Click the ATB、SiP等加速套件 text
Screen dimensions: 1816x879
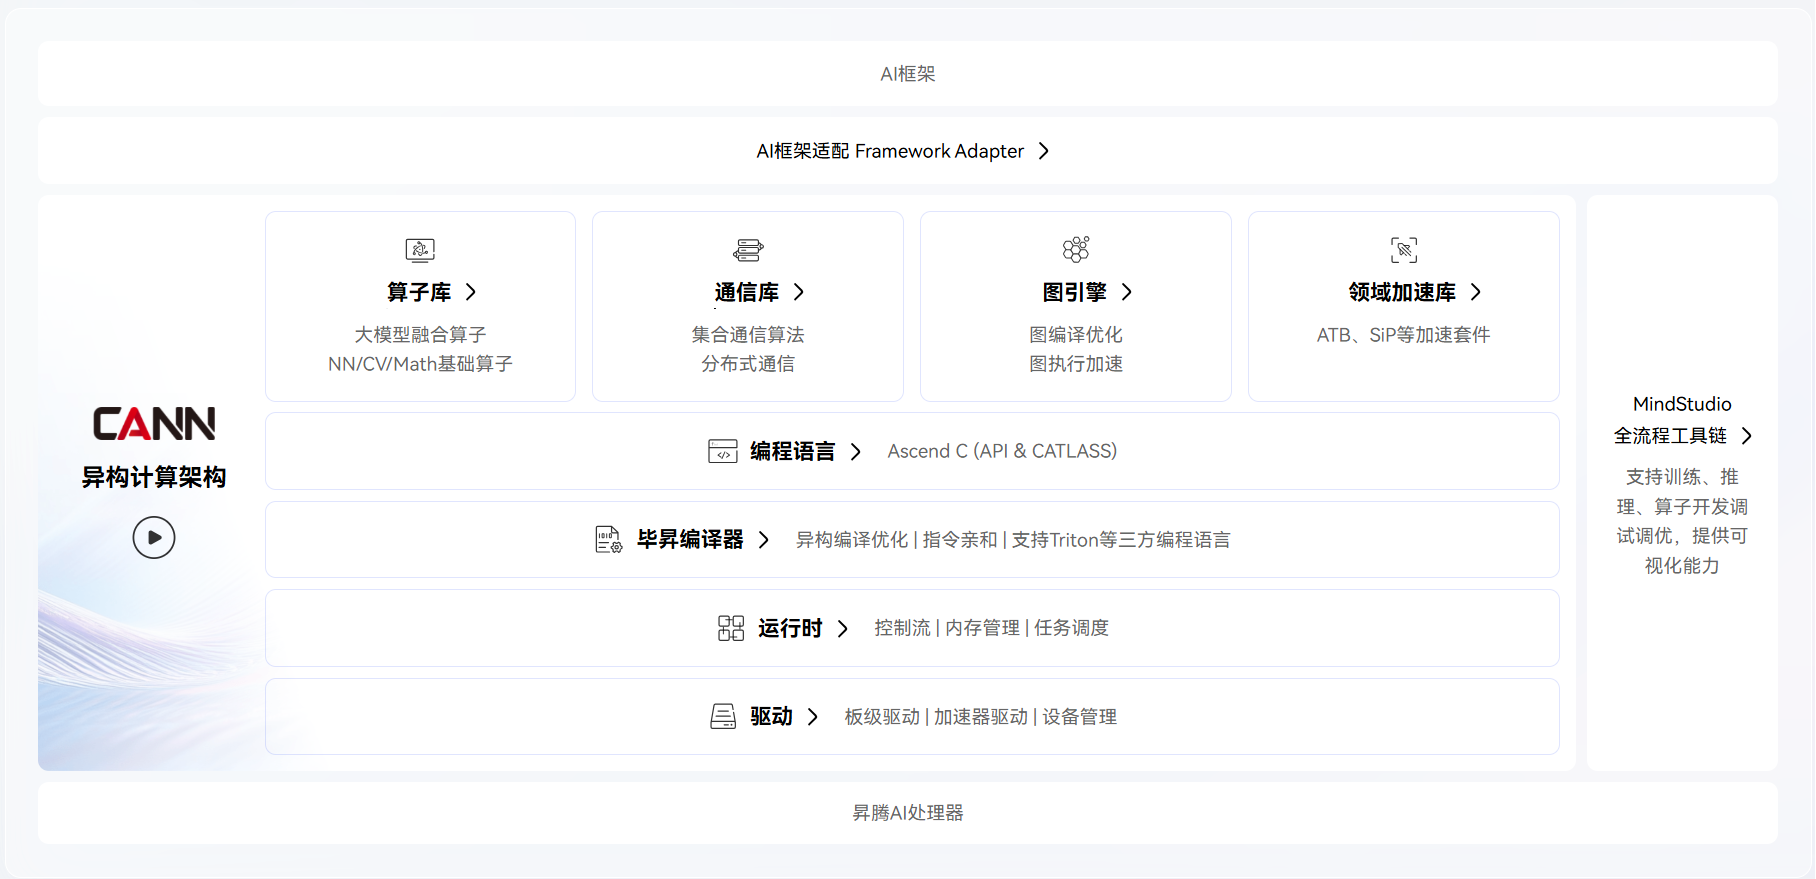[1404, 335]
